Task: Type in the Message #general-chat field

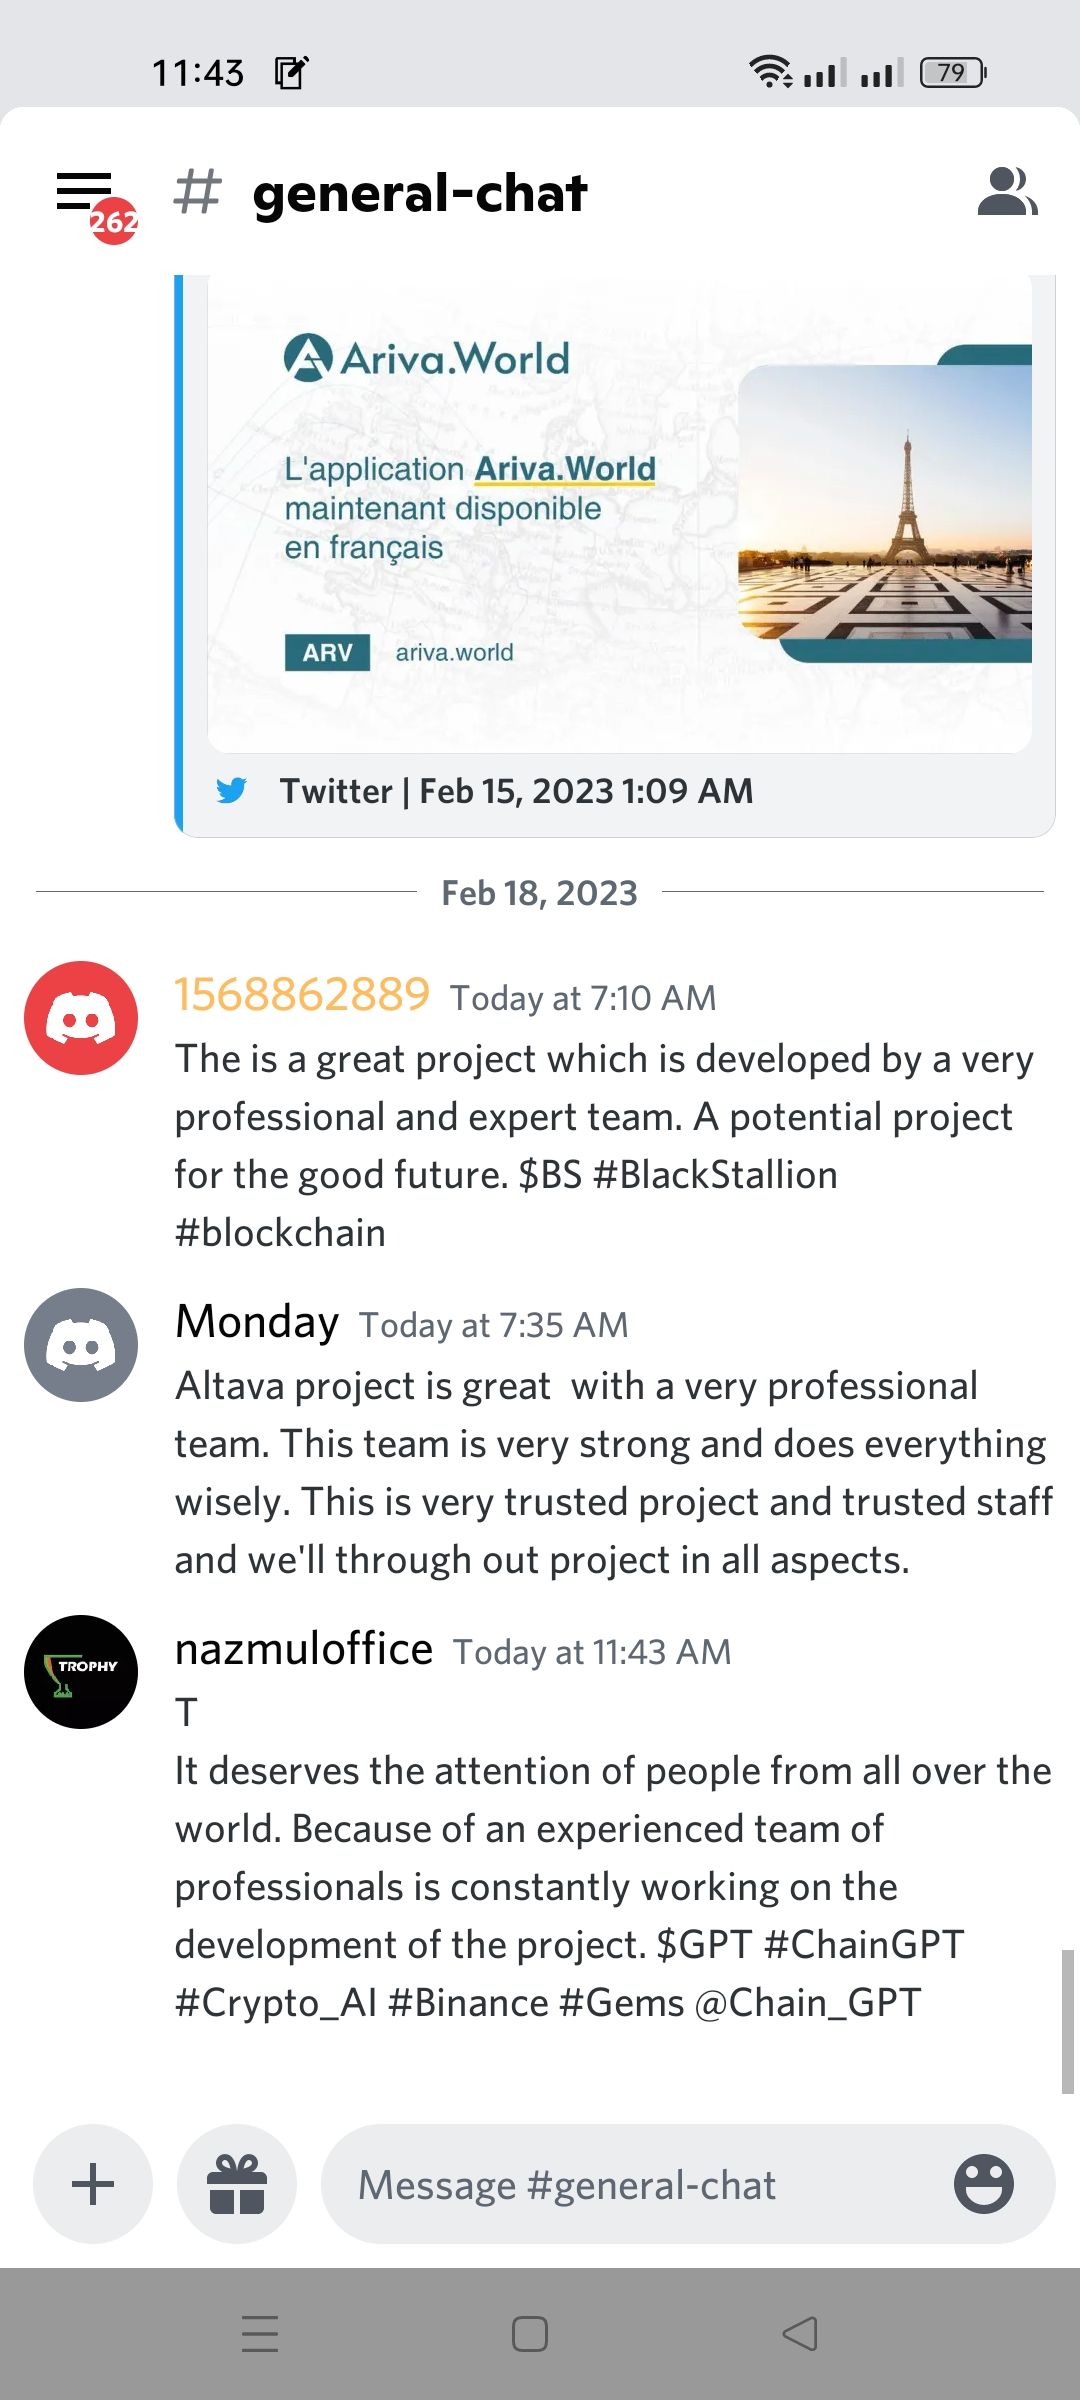Action: 640,2184
